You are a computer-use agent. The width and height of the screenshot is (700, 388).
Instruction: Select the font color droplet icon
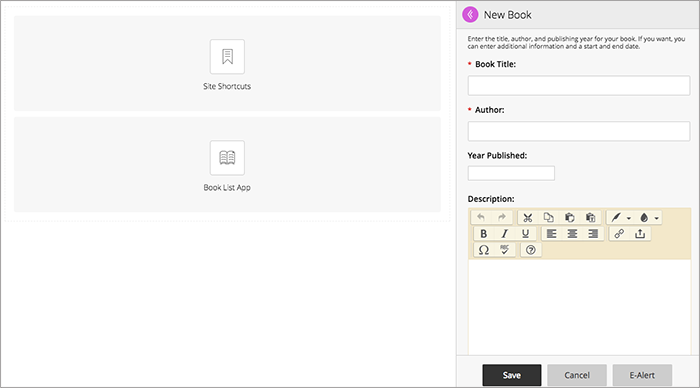644,217
